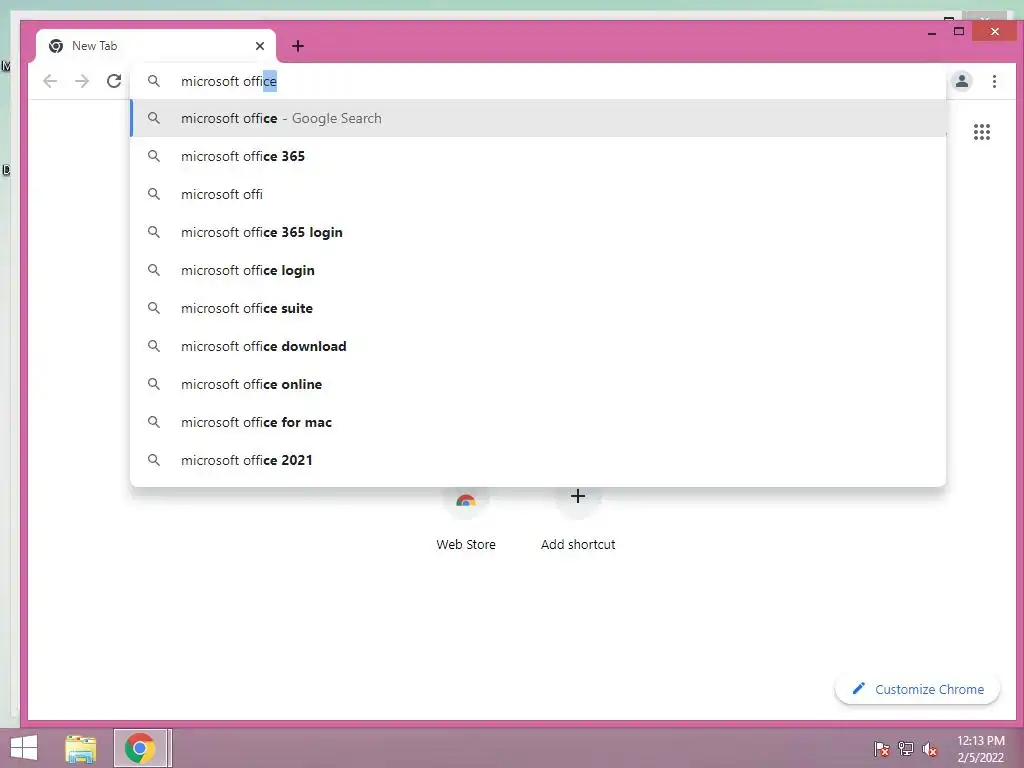
Task: Click the address bar search field
Action: point(538,81)
